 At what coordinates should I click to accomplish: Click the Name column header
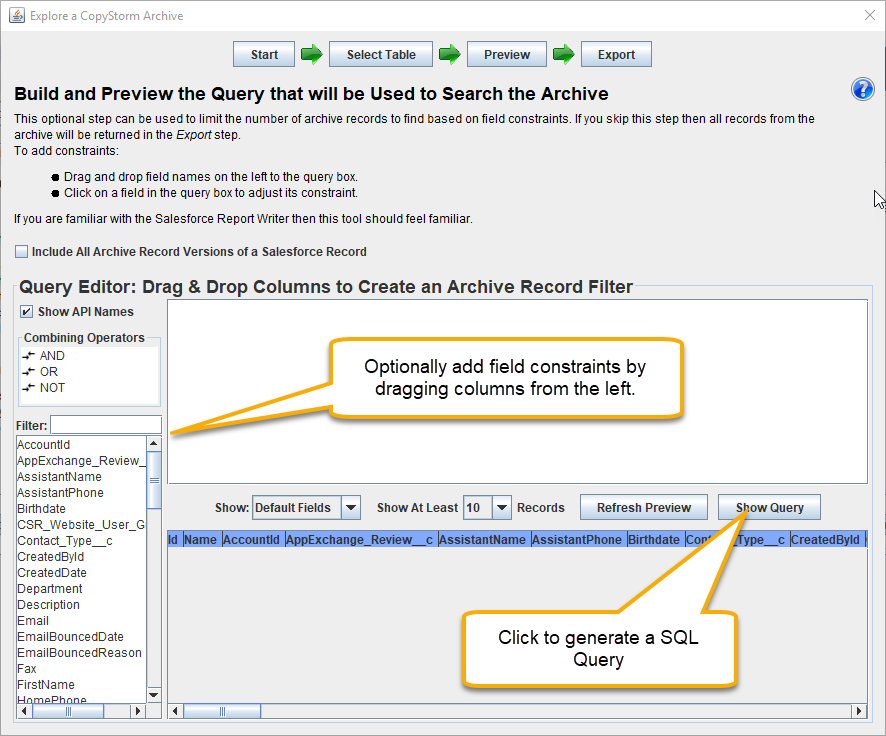click(201, 539)
